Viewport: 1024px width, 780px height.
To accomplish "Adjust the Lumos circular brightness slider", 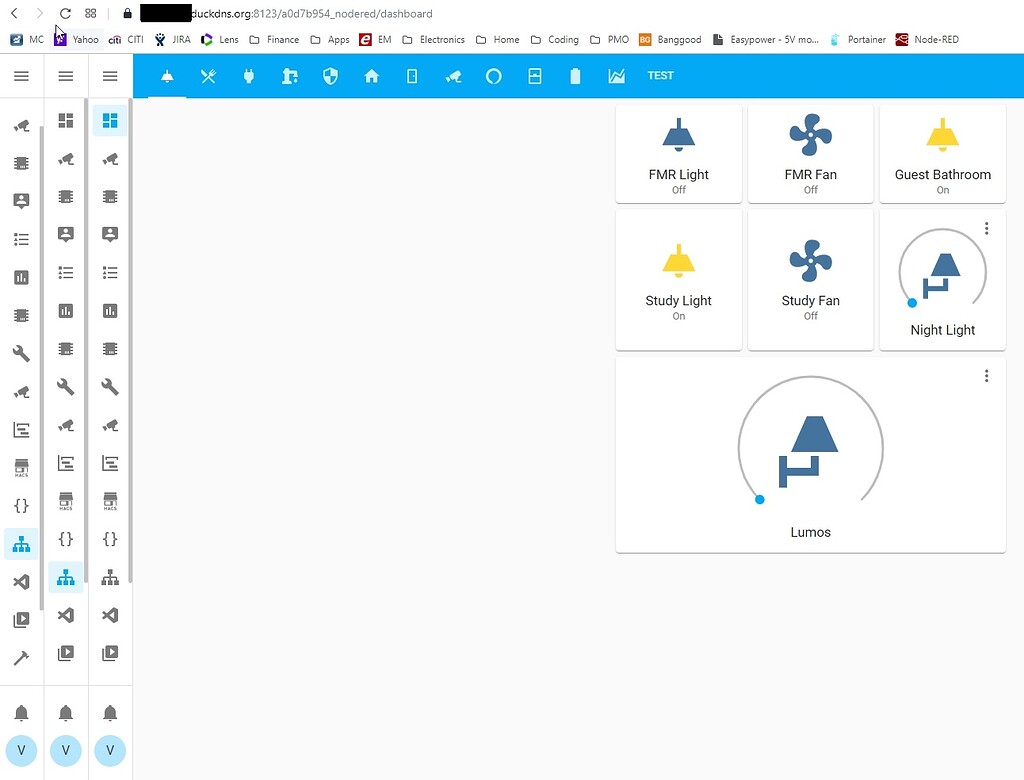I will click(x=760, y=499).
